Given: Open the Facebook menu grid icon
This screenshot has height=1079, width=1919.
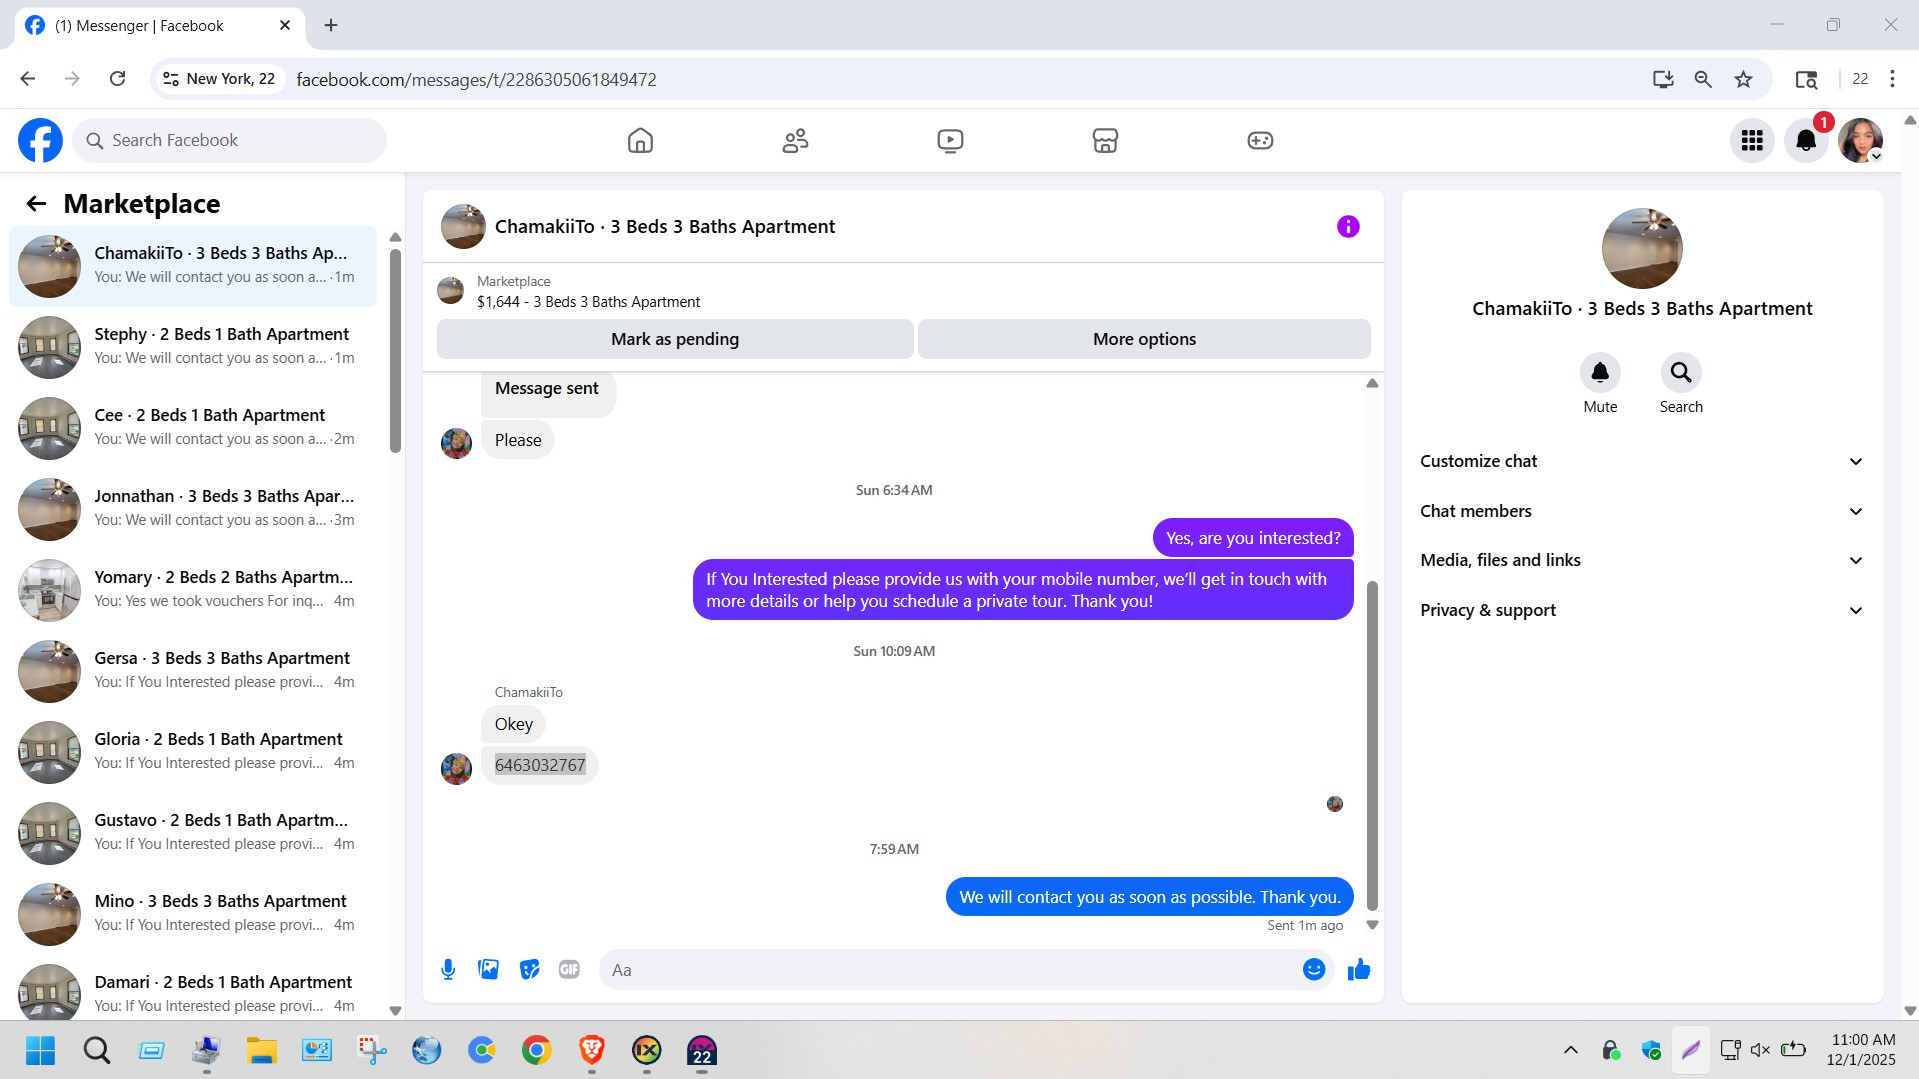Looking at the screenshot, I should [1752, 141].
